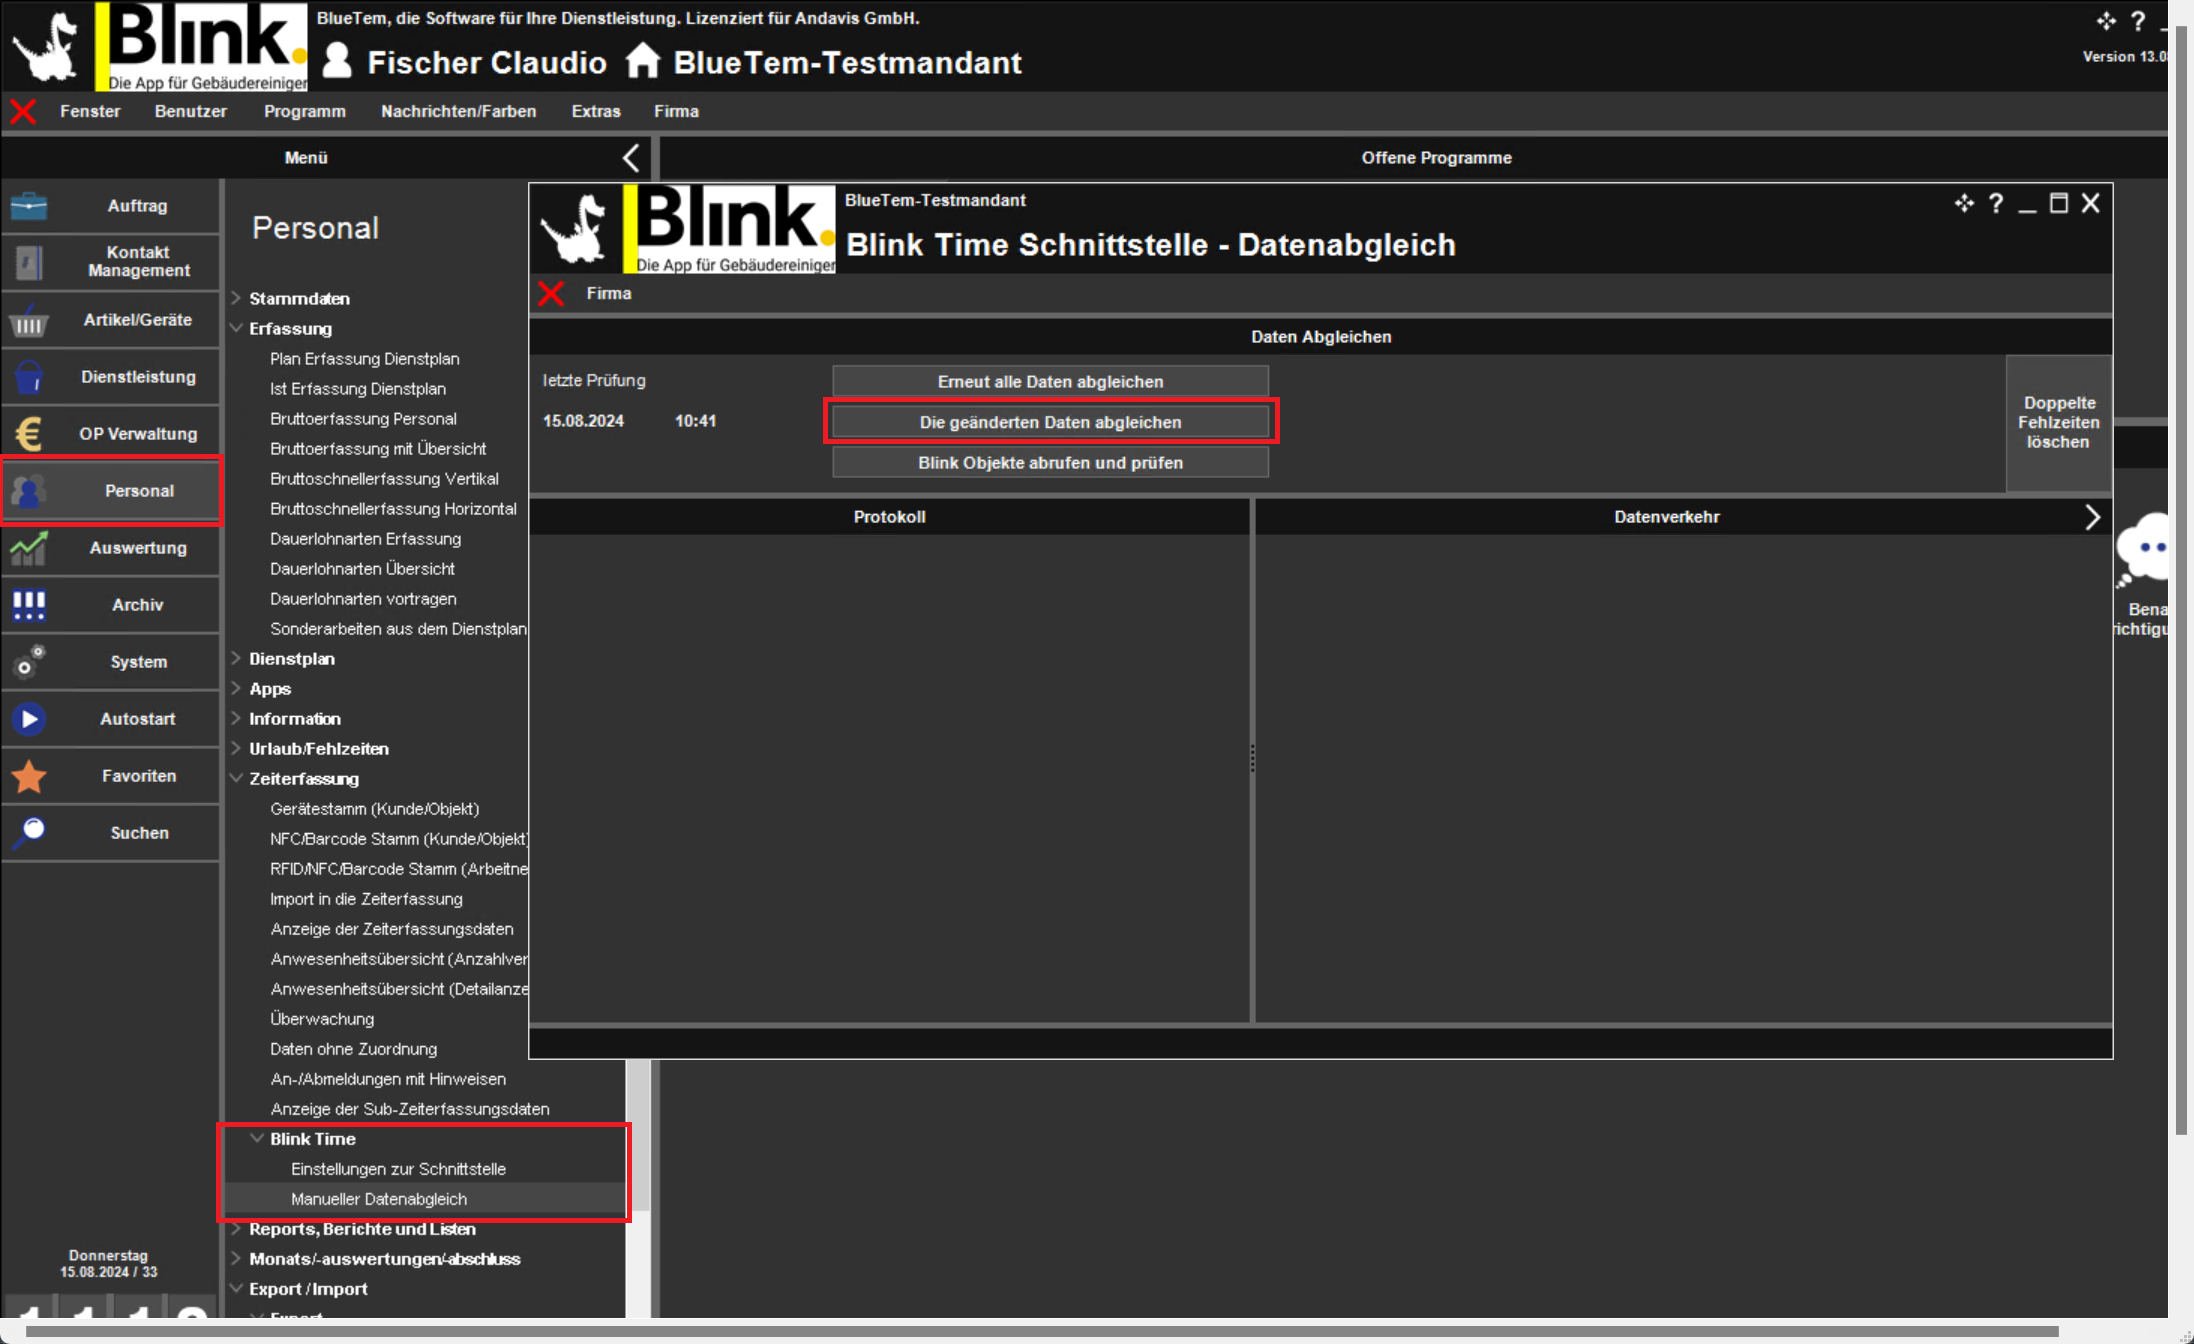Collapse the Menü panel with left arrow
Screen dimensions: 2194x1344
tap(631, 158)
